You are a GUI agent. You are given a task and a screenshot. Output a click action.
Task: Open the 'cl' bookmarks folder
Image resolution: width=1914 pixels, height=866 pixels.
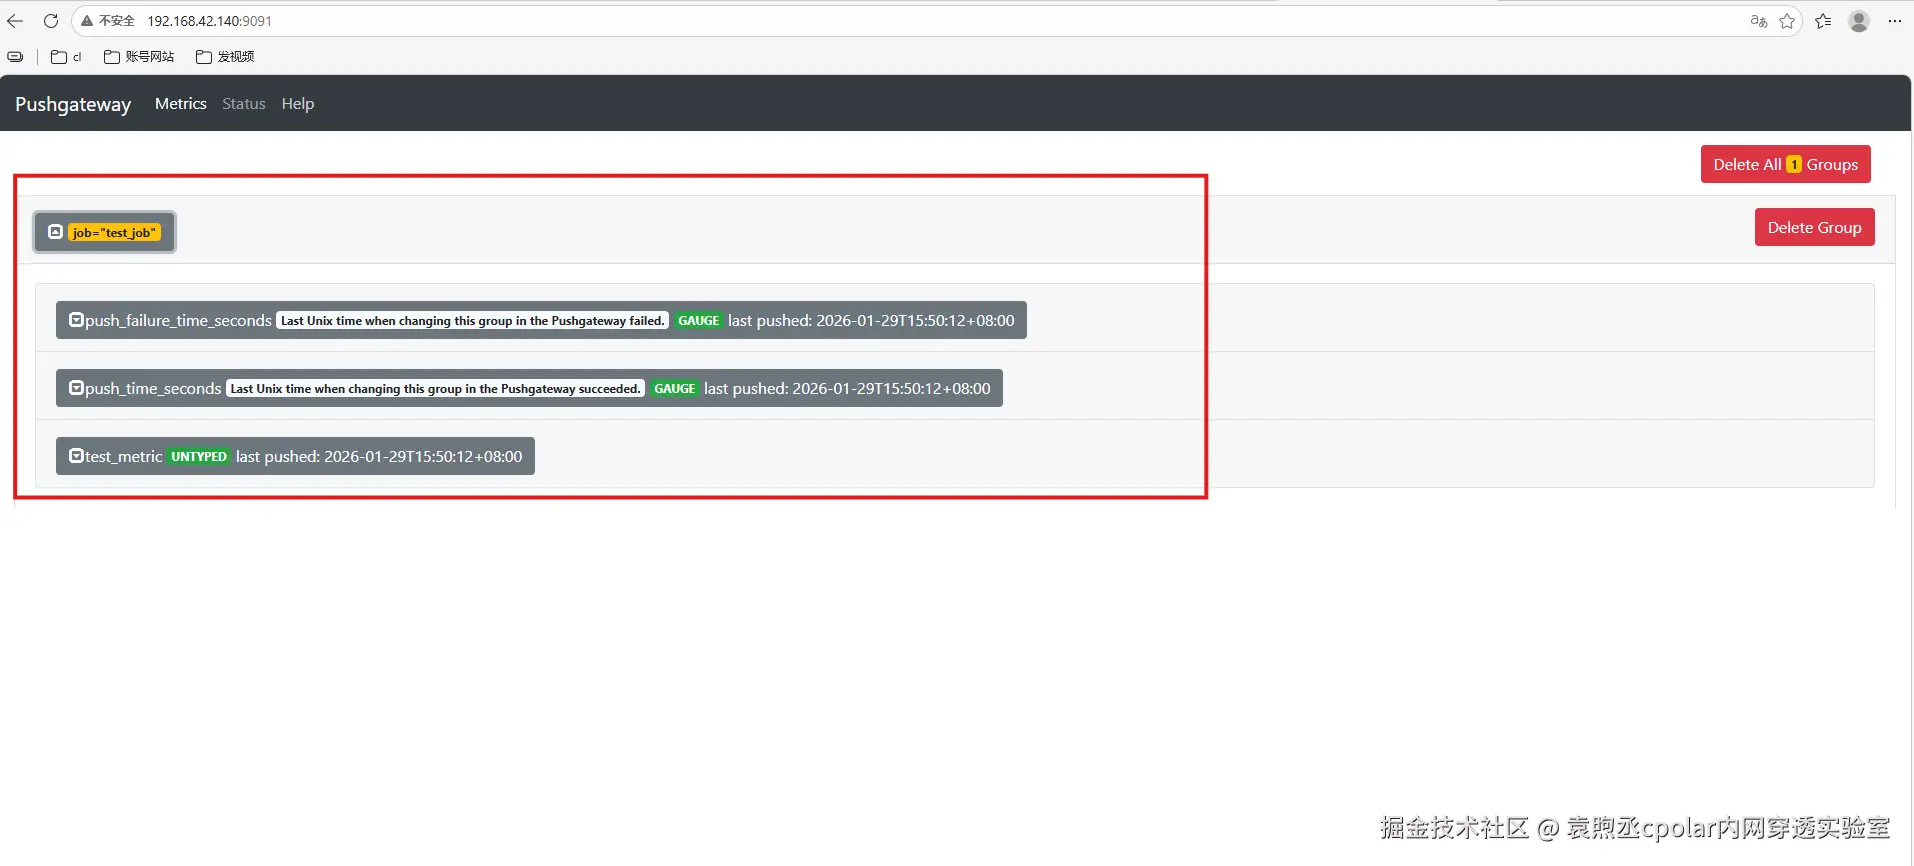point(66,57)
